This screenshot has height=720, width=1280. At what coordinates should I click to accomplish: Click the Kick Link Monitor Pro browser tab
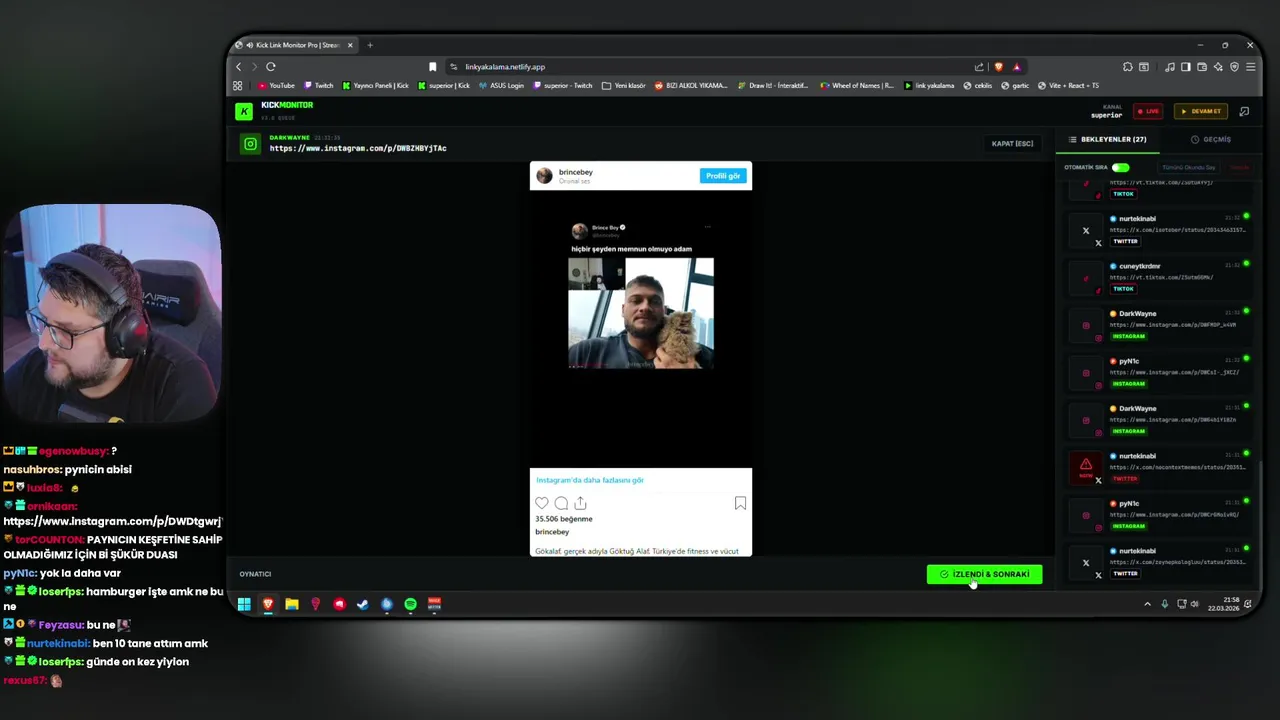coord(293,45)
